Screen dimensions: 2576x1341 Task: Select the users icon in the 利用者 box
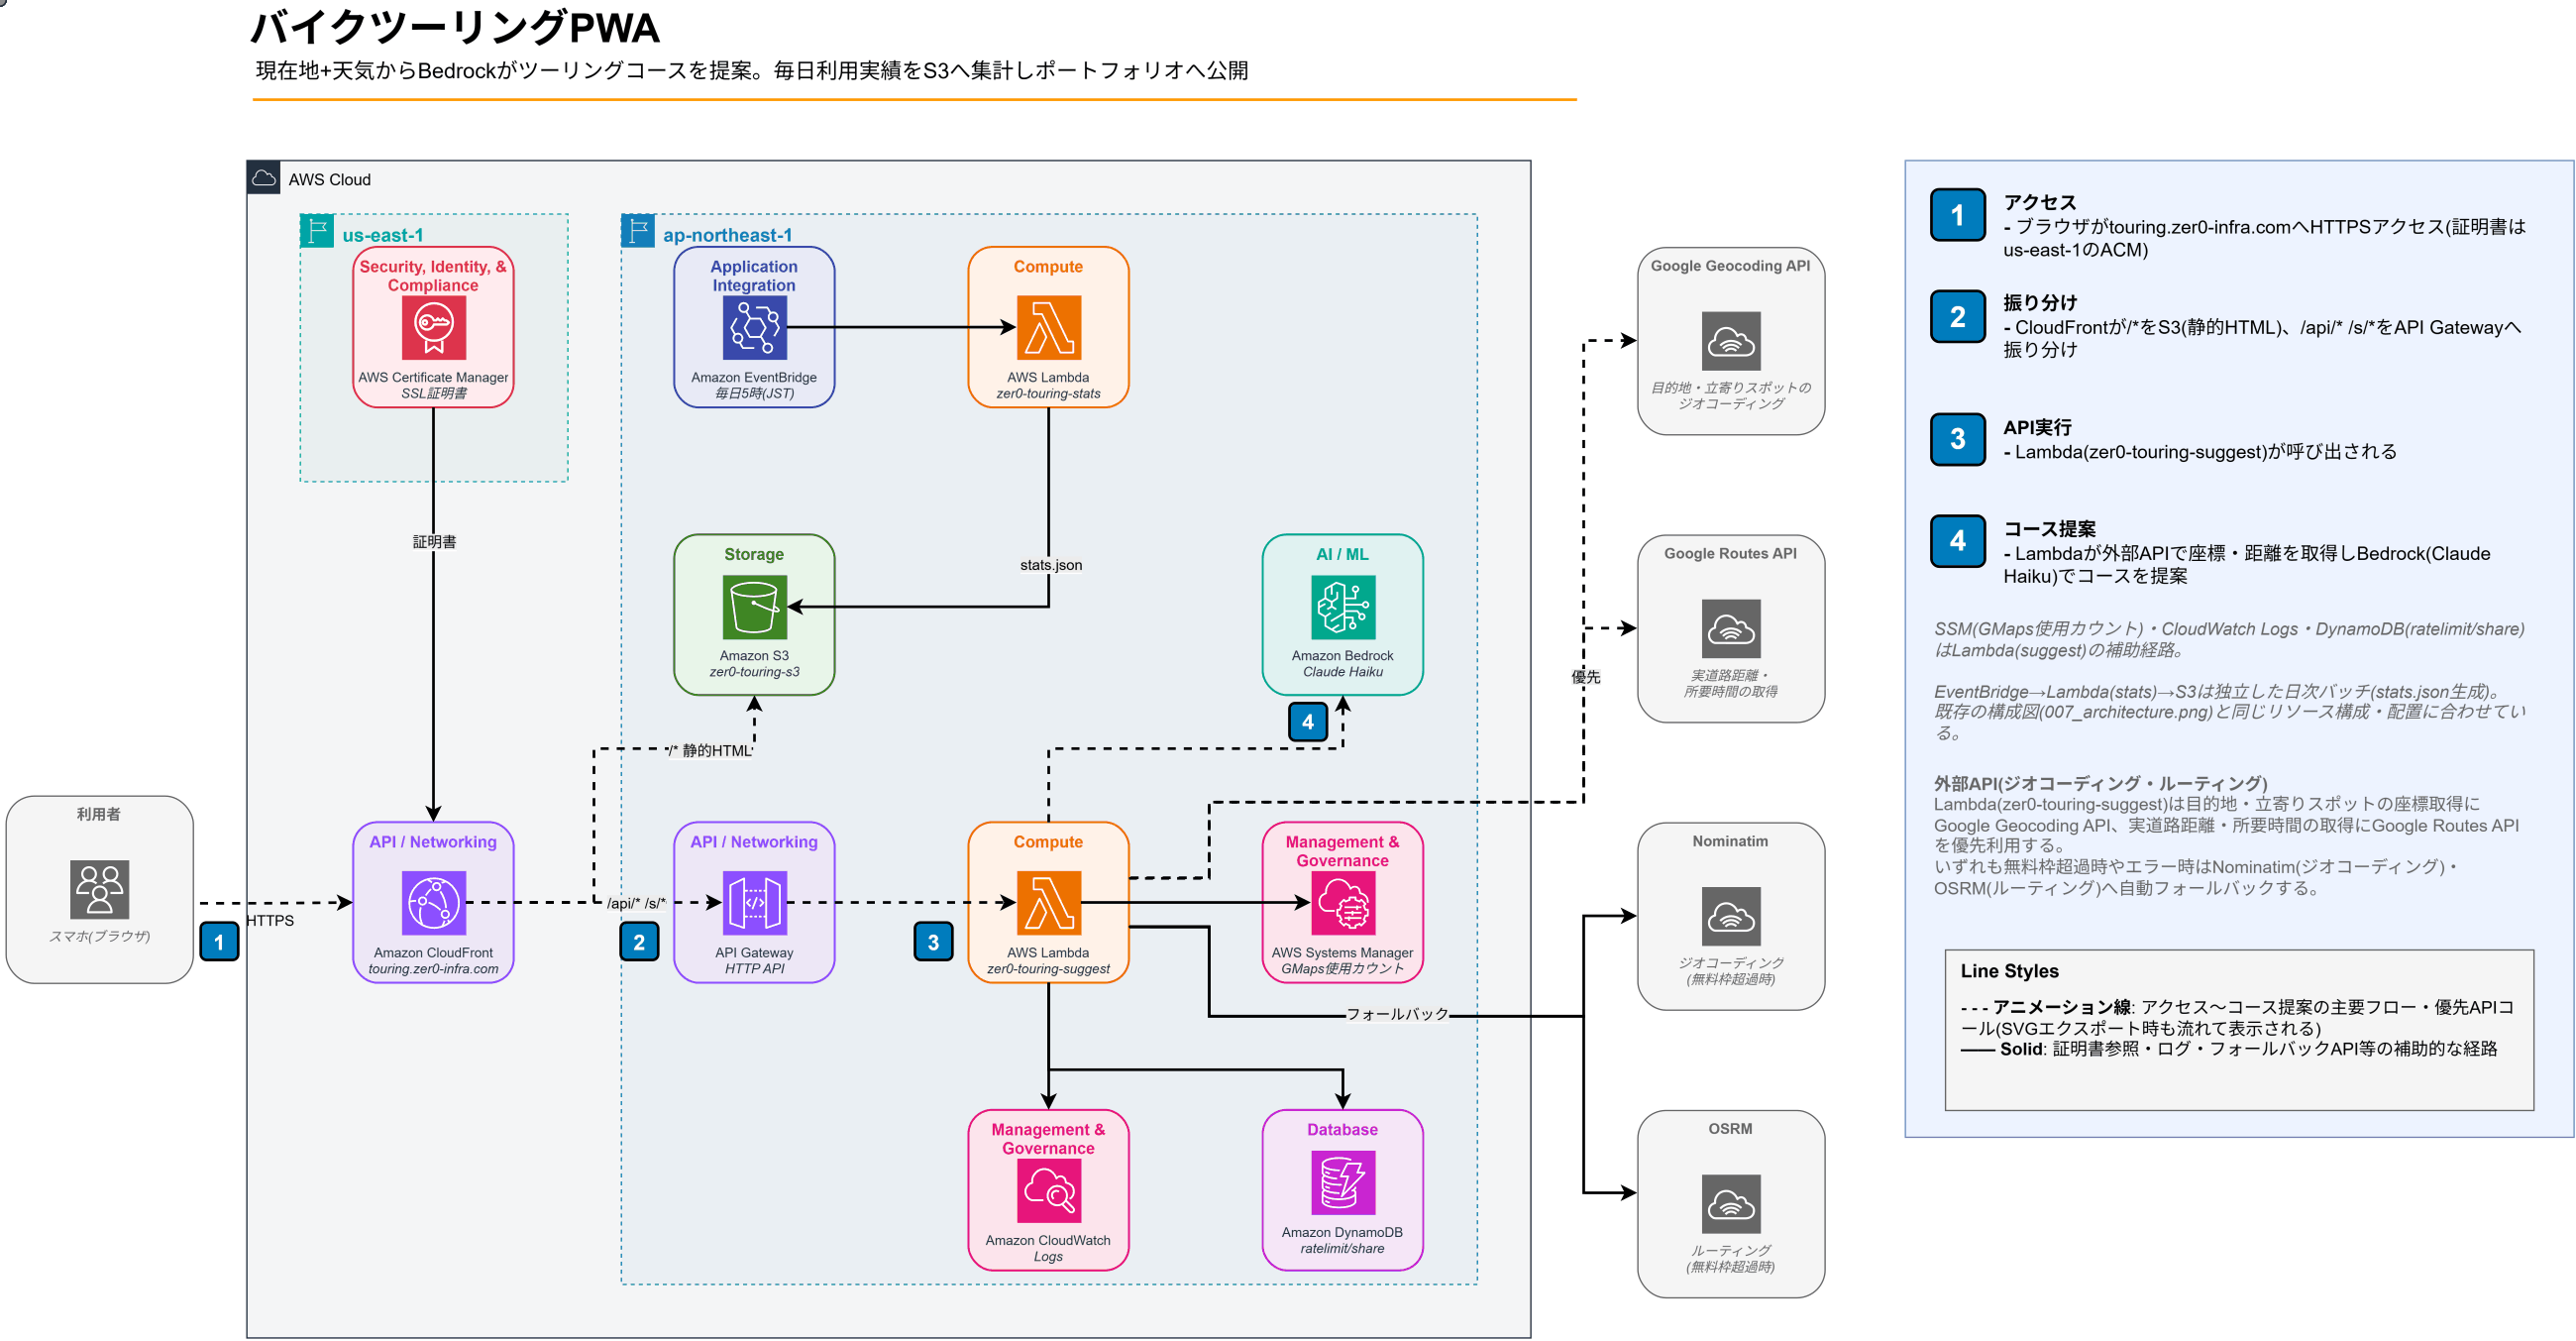point(100,889)
